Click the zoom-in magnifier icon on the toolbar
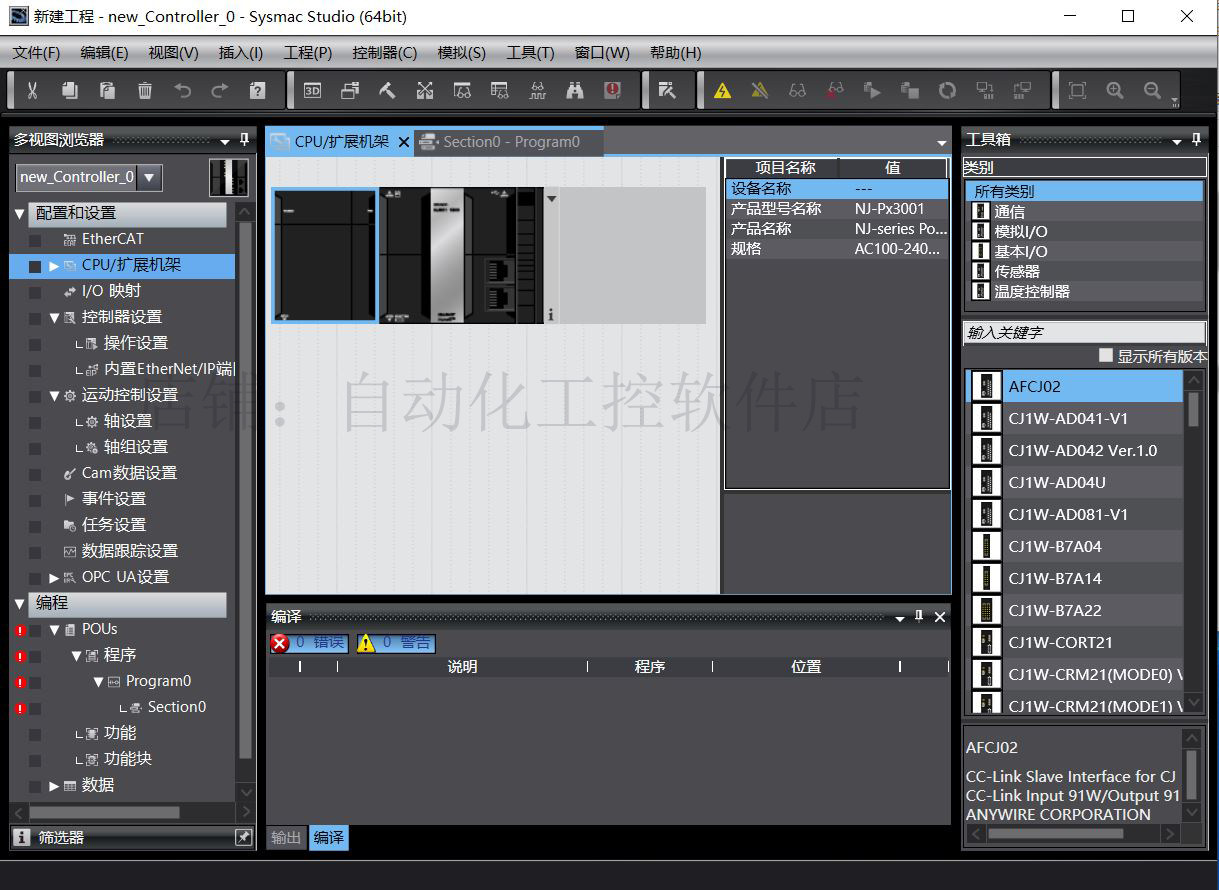Screen dimensions: 1219x890 click(x=1114, y=89)
